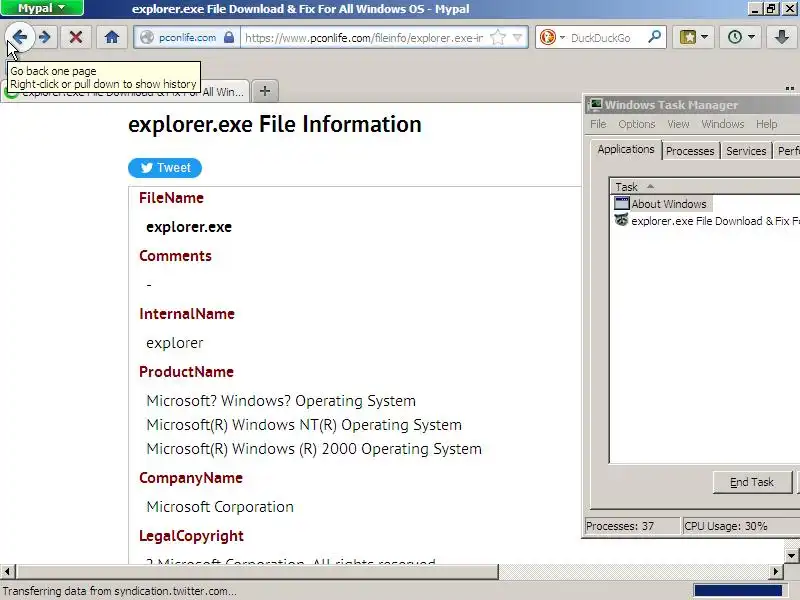Click the Mypal raccoon icon in task list
The image size is (800, 600).
pos(621,220)
